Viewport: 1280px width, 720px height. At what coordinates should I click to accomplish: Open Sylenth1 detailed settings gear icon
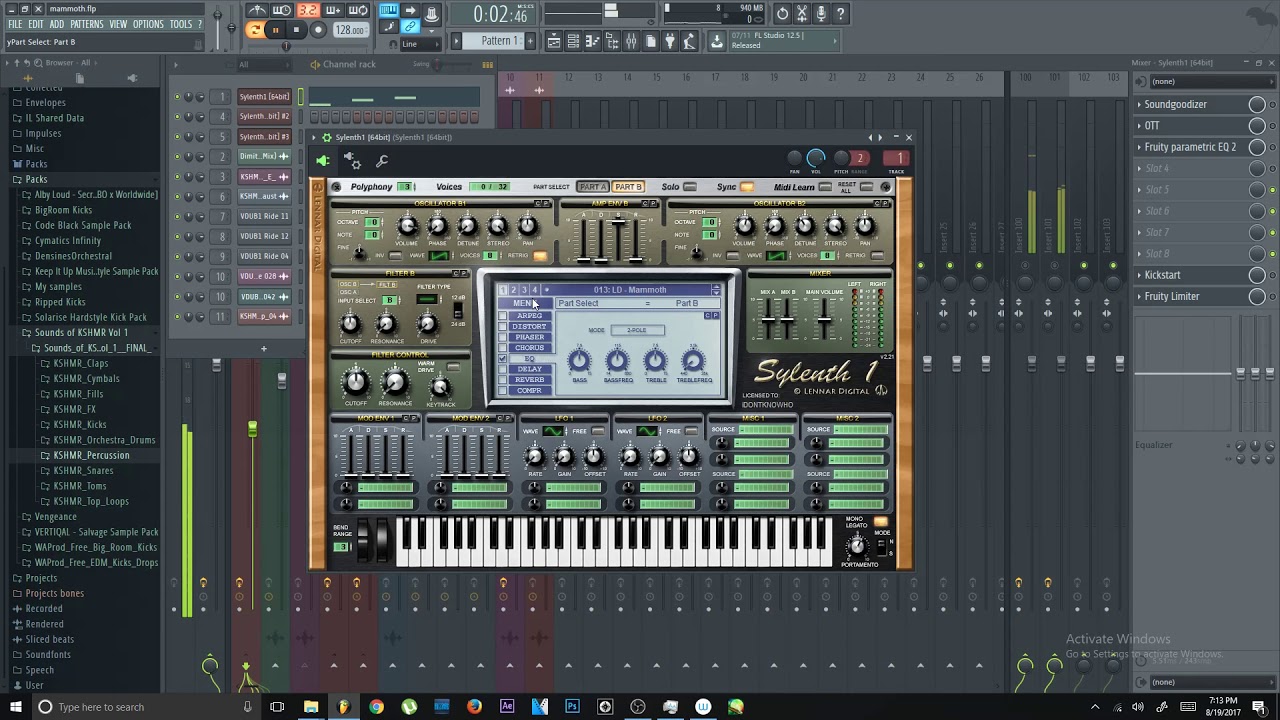[352, 160]
